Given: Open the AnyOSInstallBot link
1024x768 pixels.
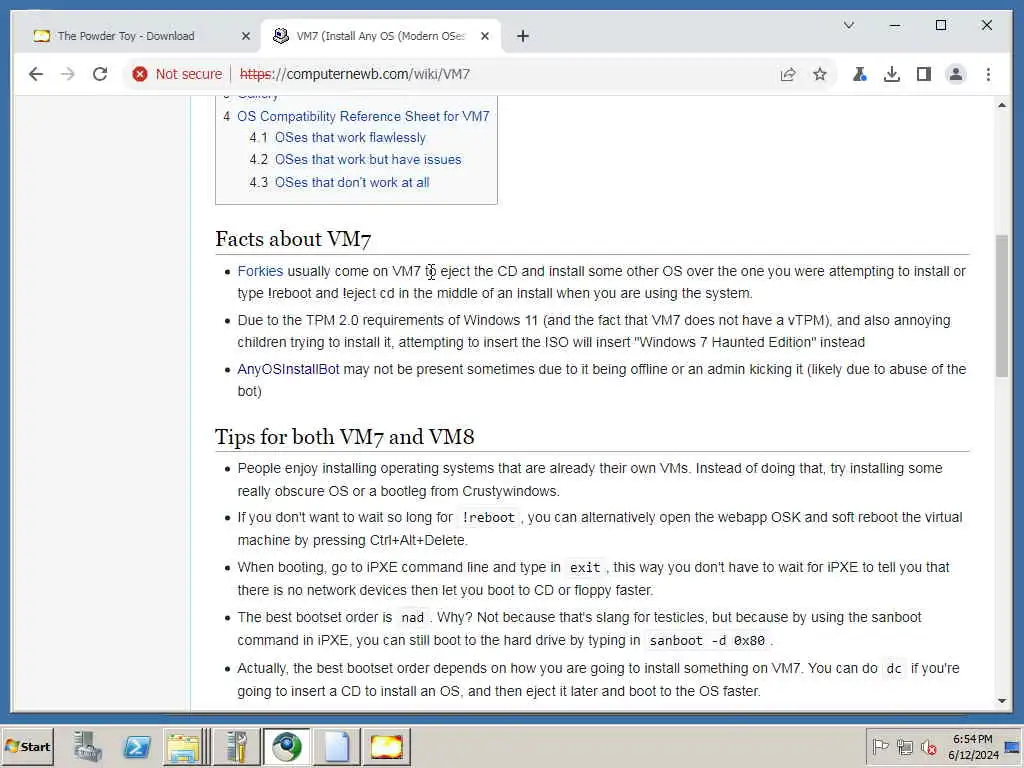Looking at the screenshot, I should 288,370.
